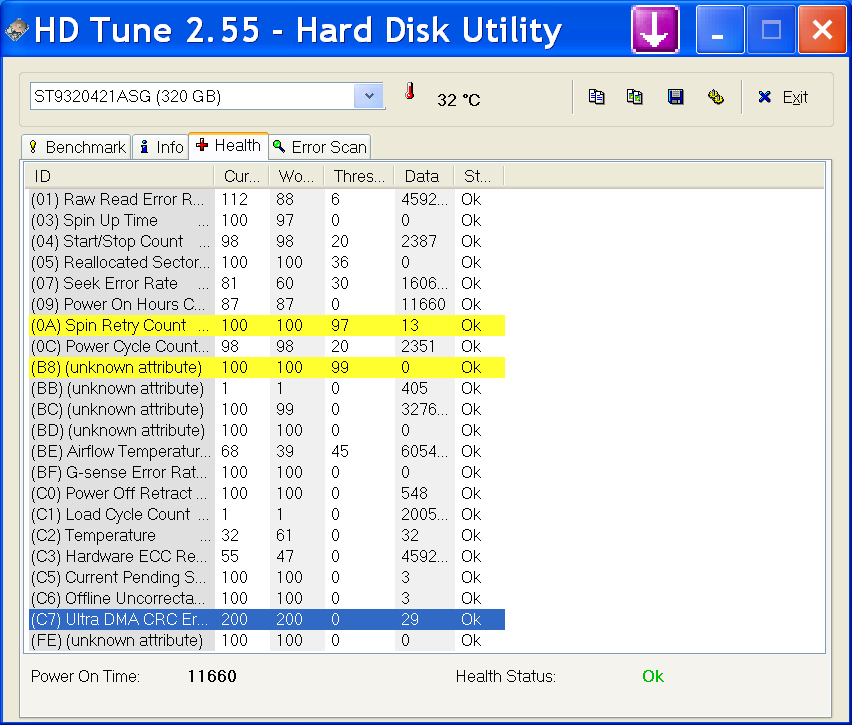Image resolution: width=852 pixels, height=725 pixels.
Task: Click the 2351 Power Cycle Count data value
Action: click(418, 347)
